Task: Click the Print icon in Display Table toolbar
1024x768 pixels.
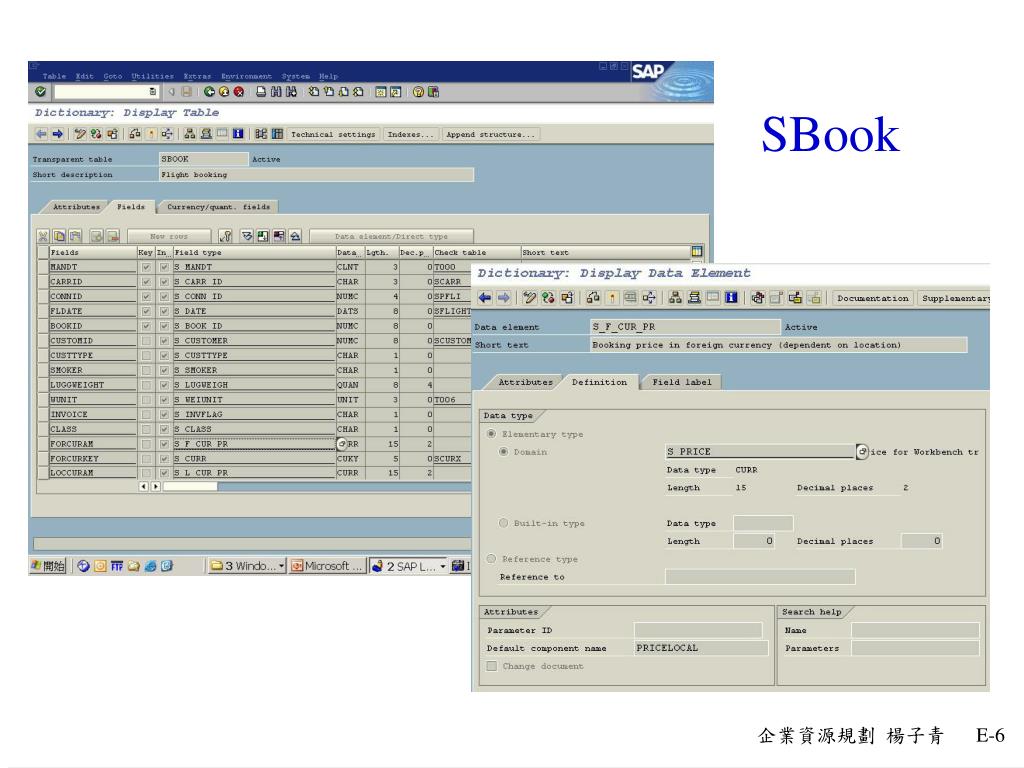Action: click(x=261, y=92)
